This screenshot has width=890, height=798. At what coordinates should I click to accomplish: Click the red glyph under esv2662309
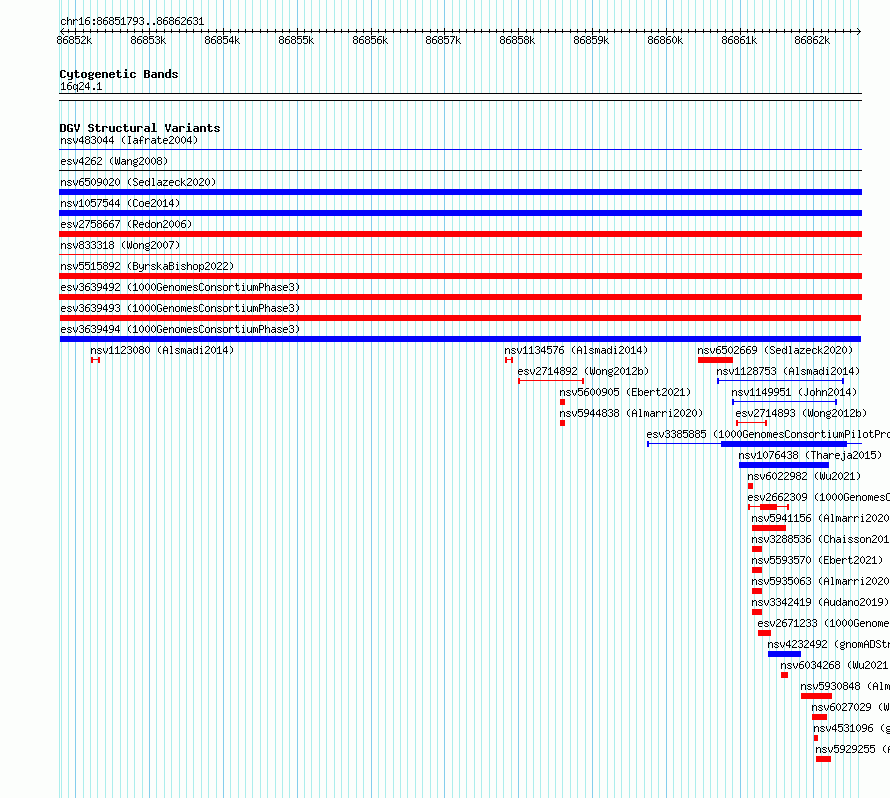point(769,507)
